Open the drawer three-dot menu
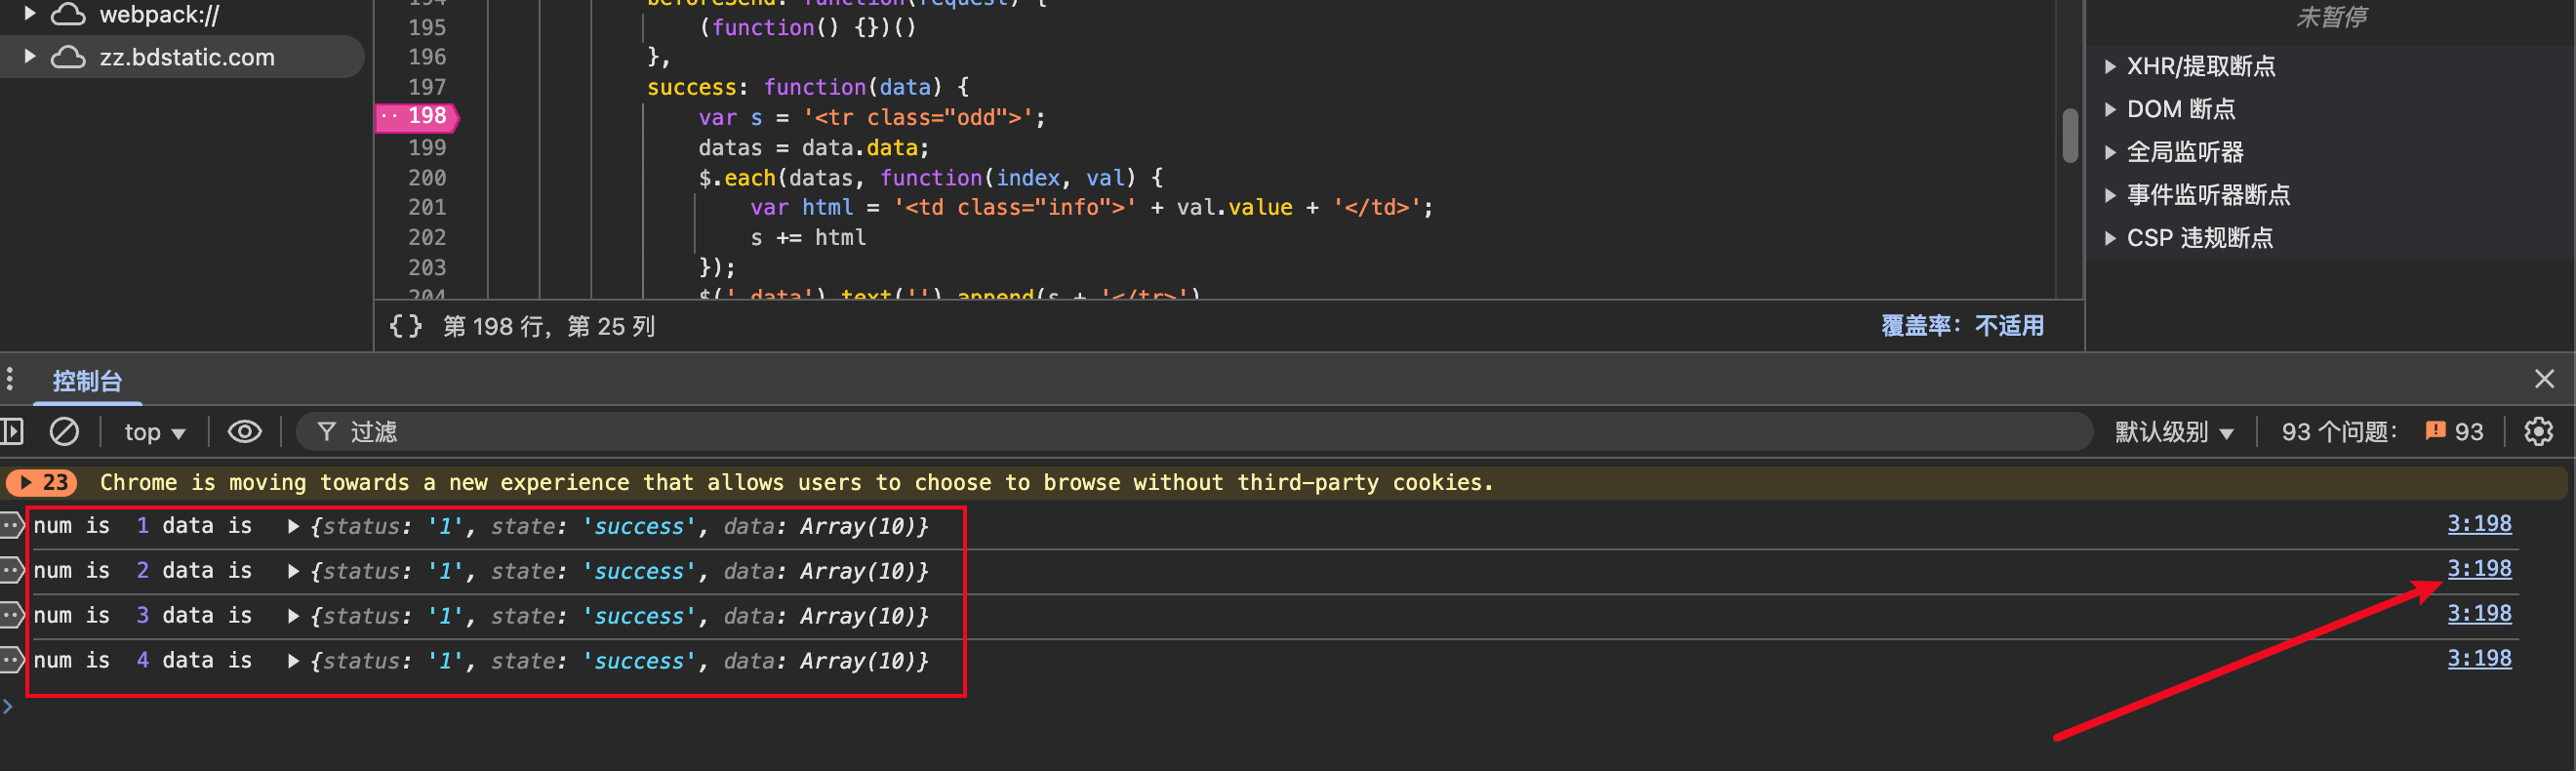 10,380
